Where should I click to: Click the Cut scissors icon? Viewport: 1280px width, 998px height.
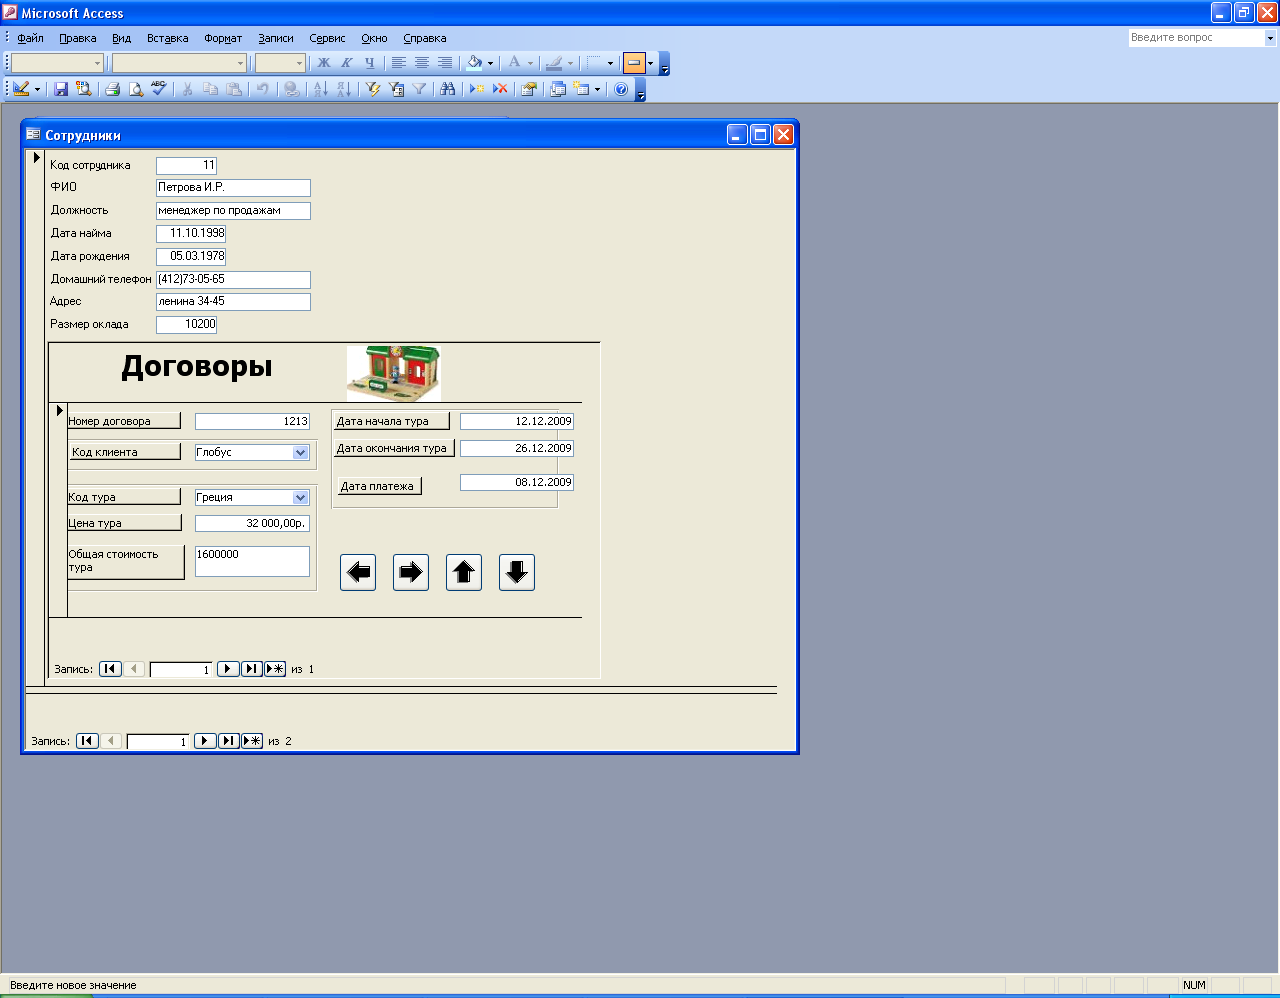tap(187, 89)
